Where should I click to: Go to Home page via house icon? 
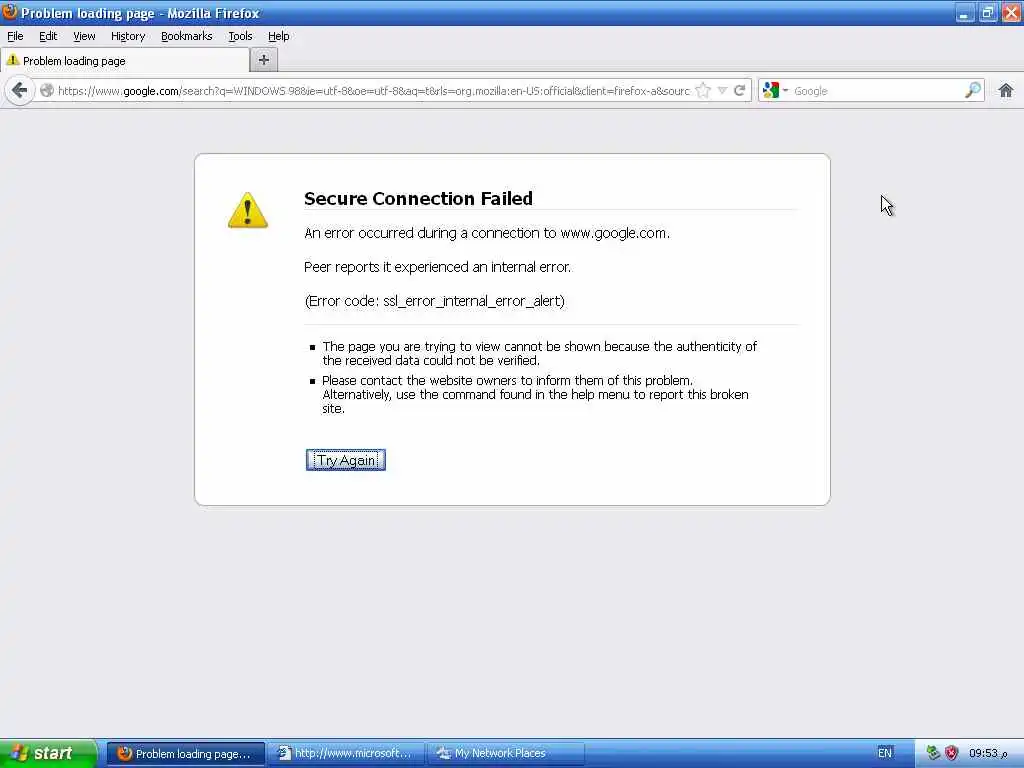1006,91
